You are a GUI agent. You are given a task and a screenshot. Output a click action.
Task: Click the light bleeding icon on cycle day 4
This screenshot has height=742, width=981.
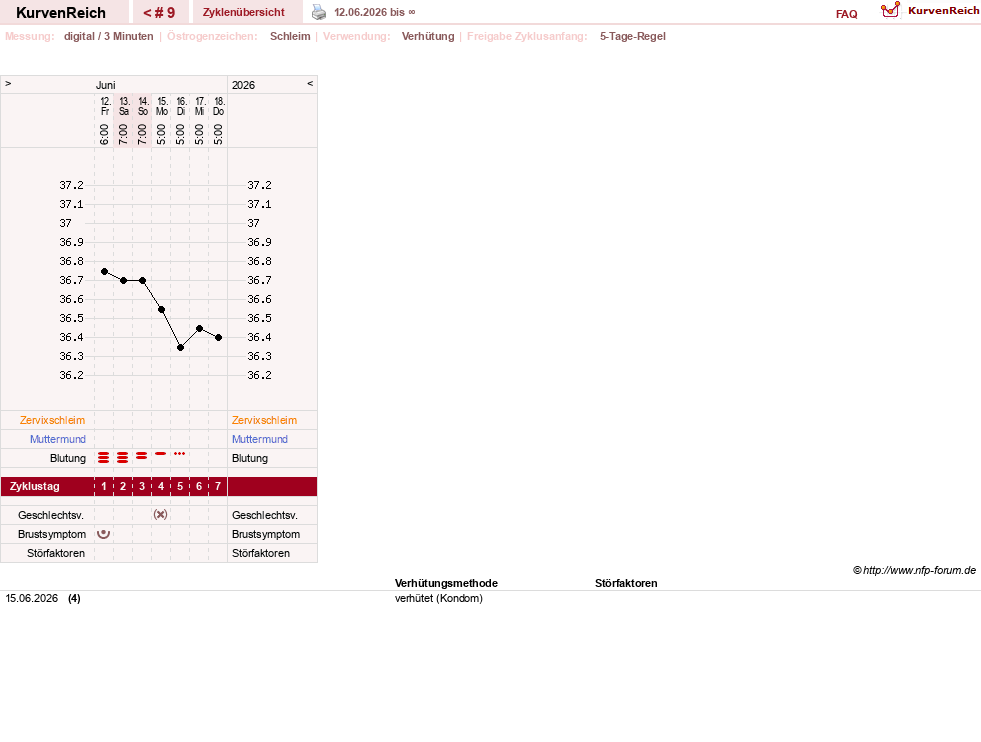(161, 454)
